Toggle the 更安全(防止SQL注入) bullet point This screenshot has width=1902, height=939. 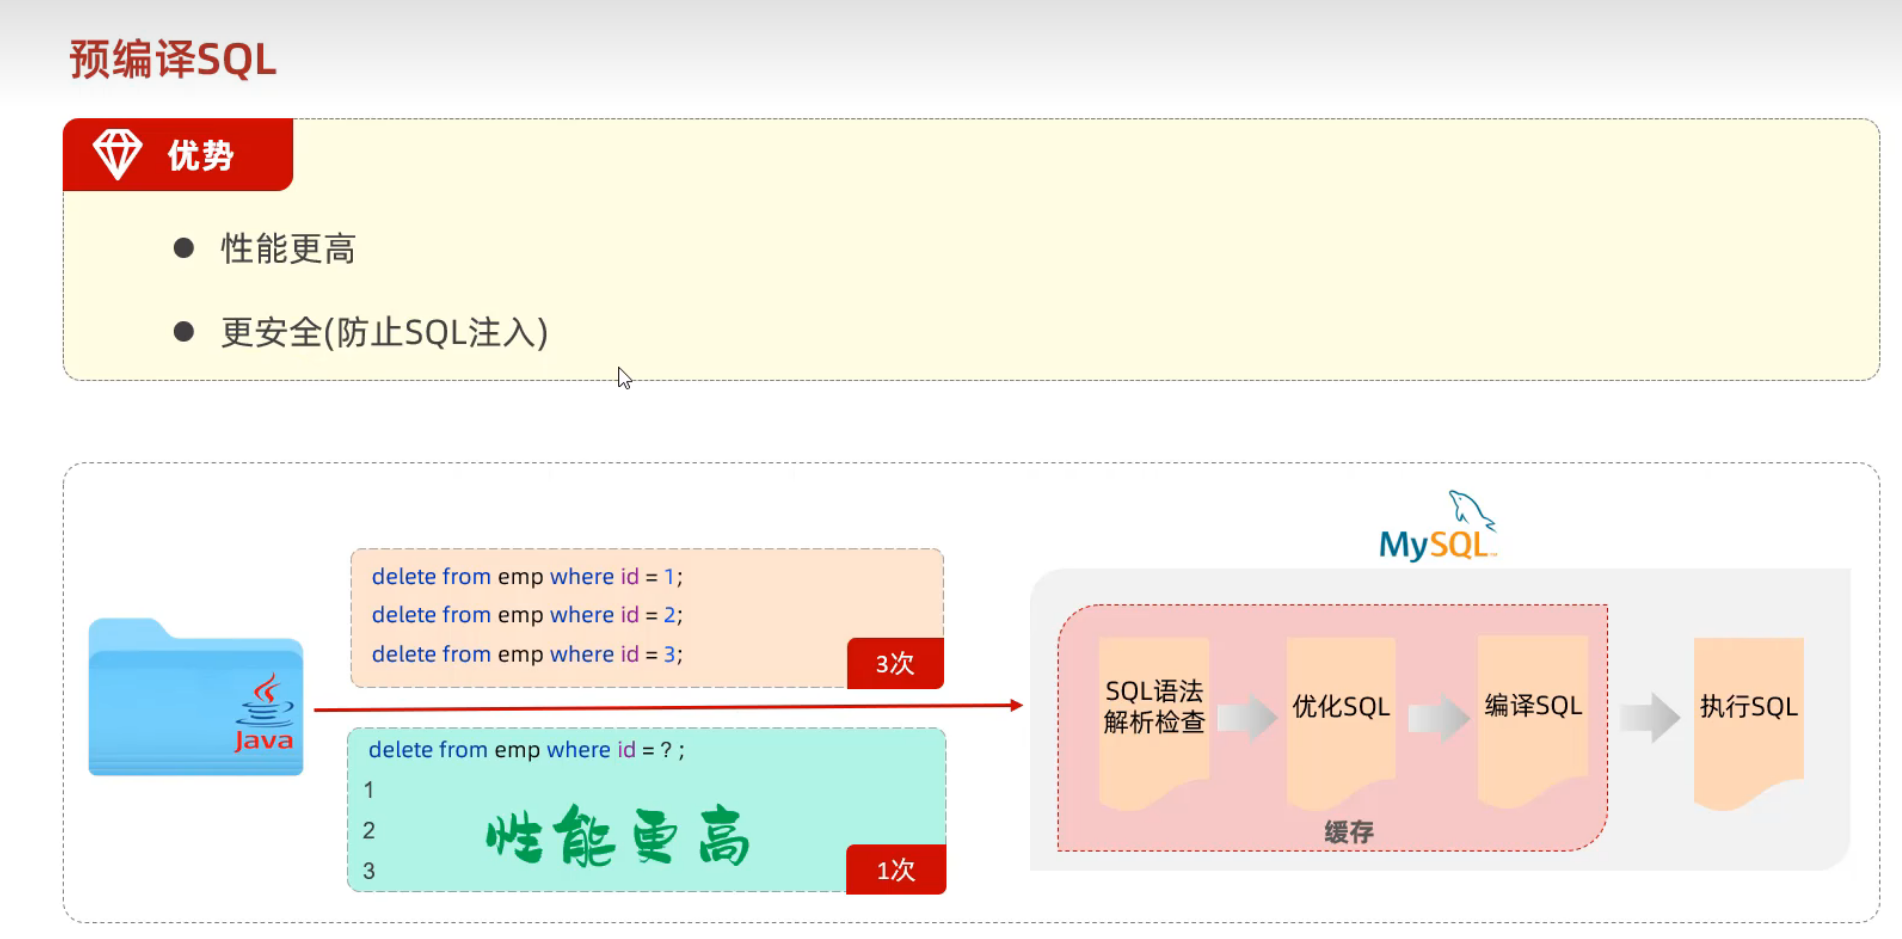tap(383, 332)
